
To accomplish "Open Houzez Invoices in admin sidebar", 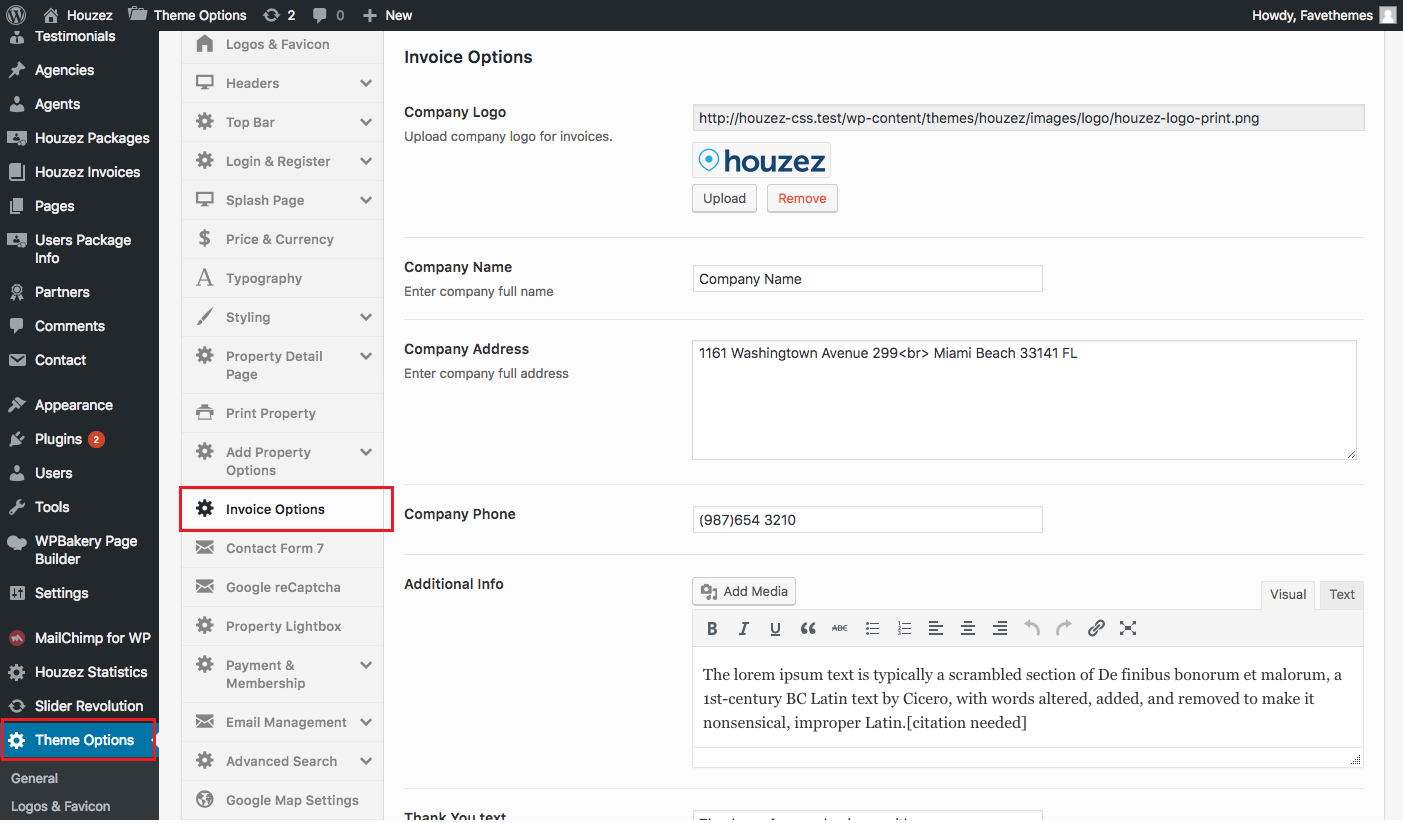I will point(79,172).
